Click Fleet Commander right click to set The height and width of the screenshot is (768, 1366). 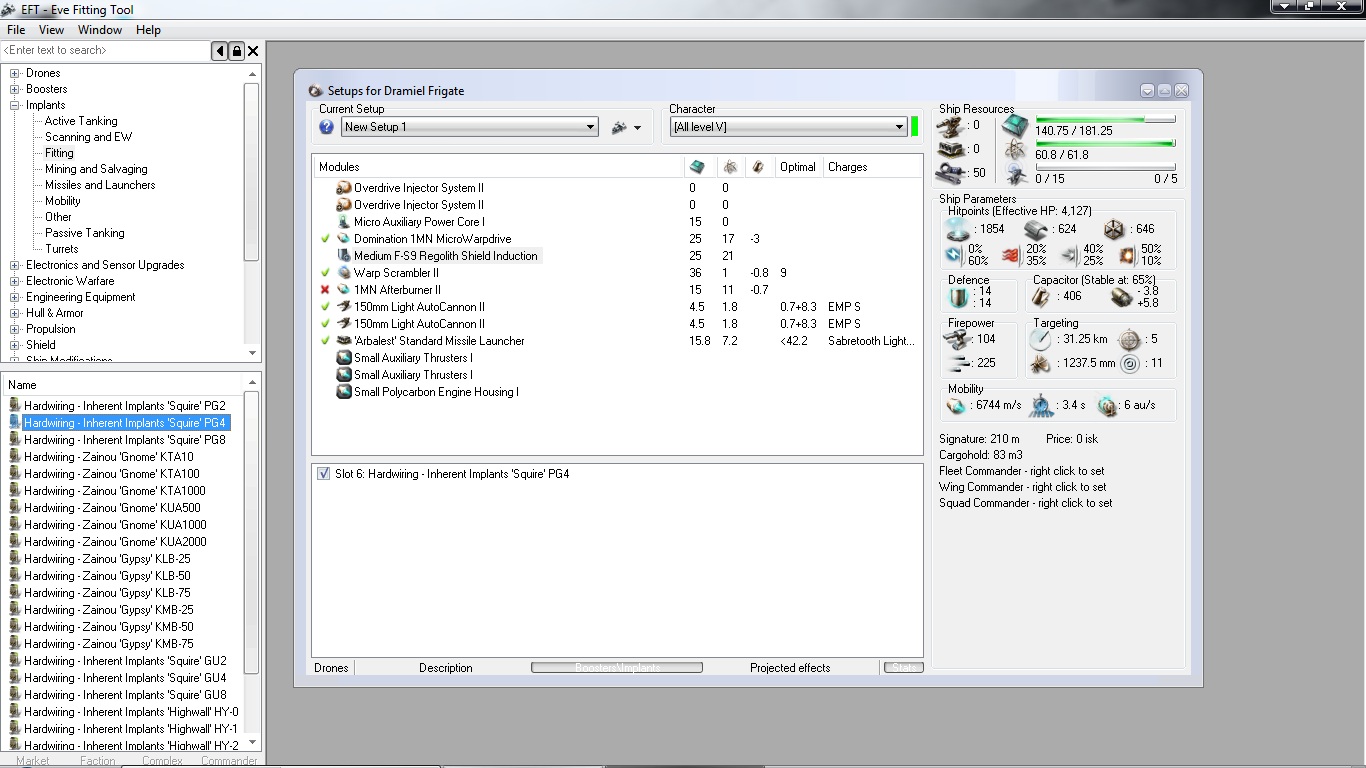[x=1021, y=471]
